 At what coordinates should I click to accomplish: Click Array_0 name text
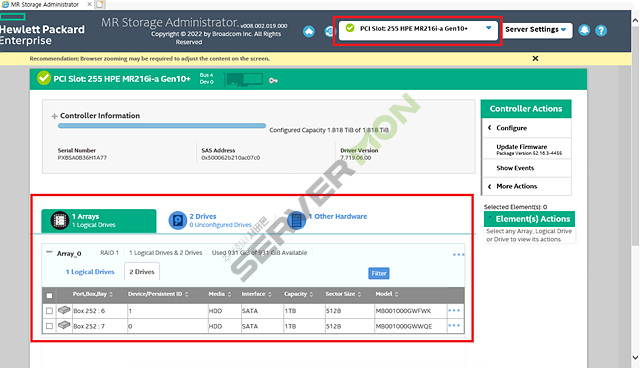[69, 253]
